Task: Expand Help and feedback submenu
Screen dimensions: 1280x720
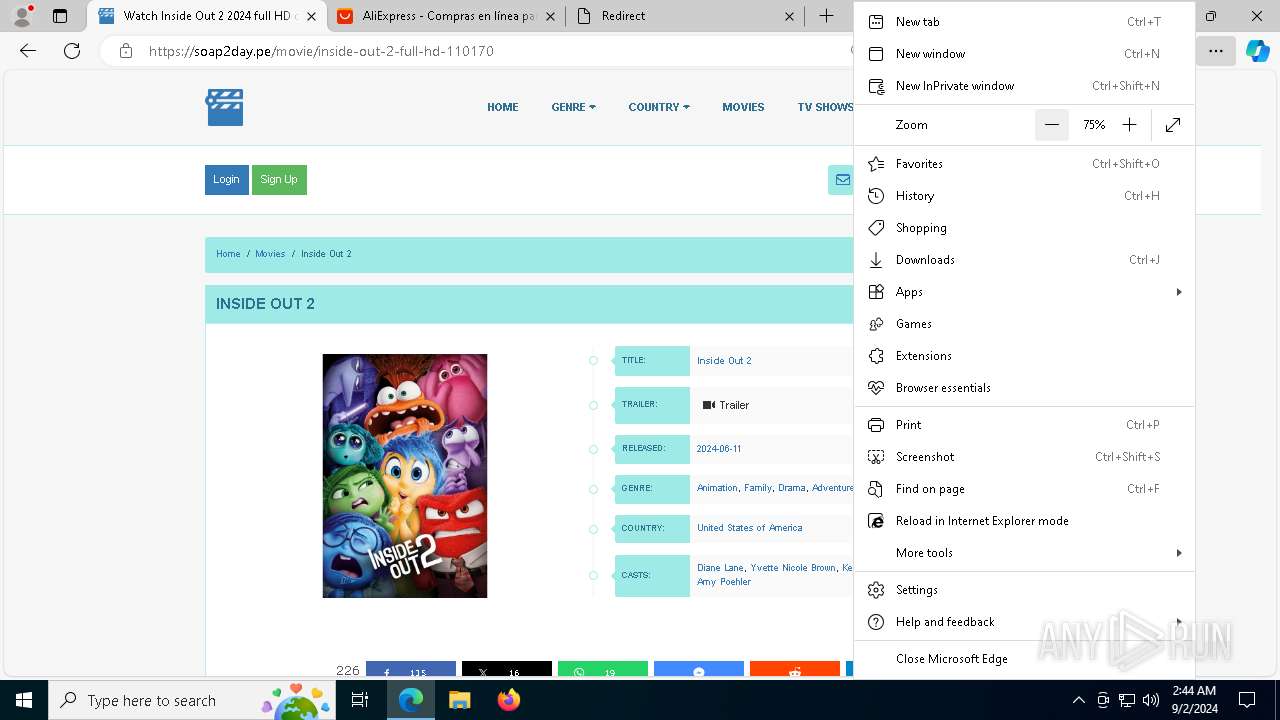Action: coord(1024,622)
